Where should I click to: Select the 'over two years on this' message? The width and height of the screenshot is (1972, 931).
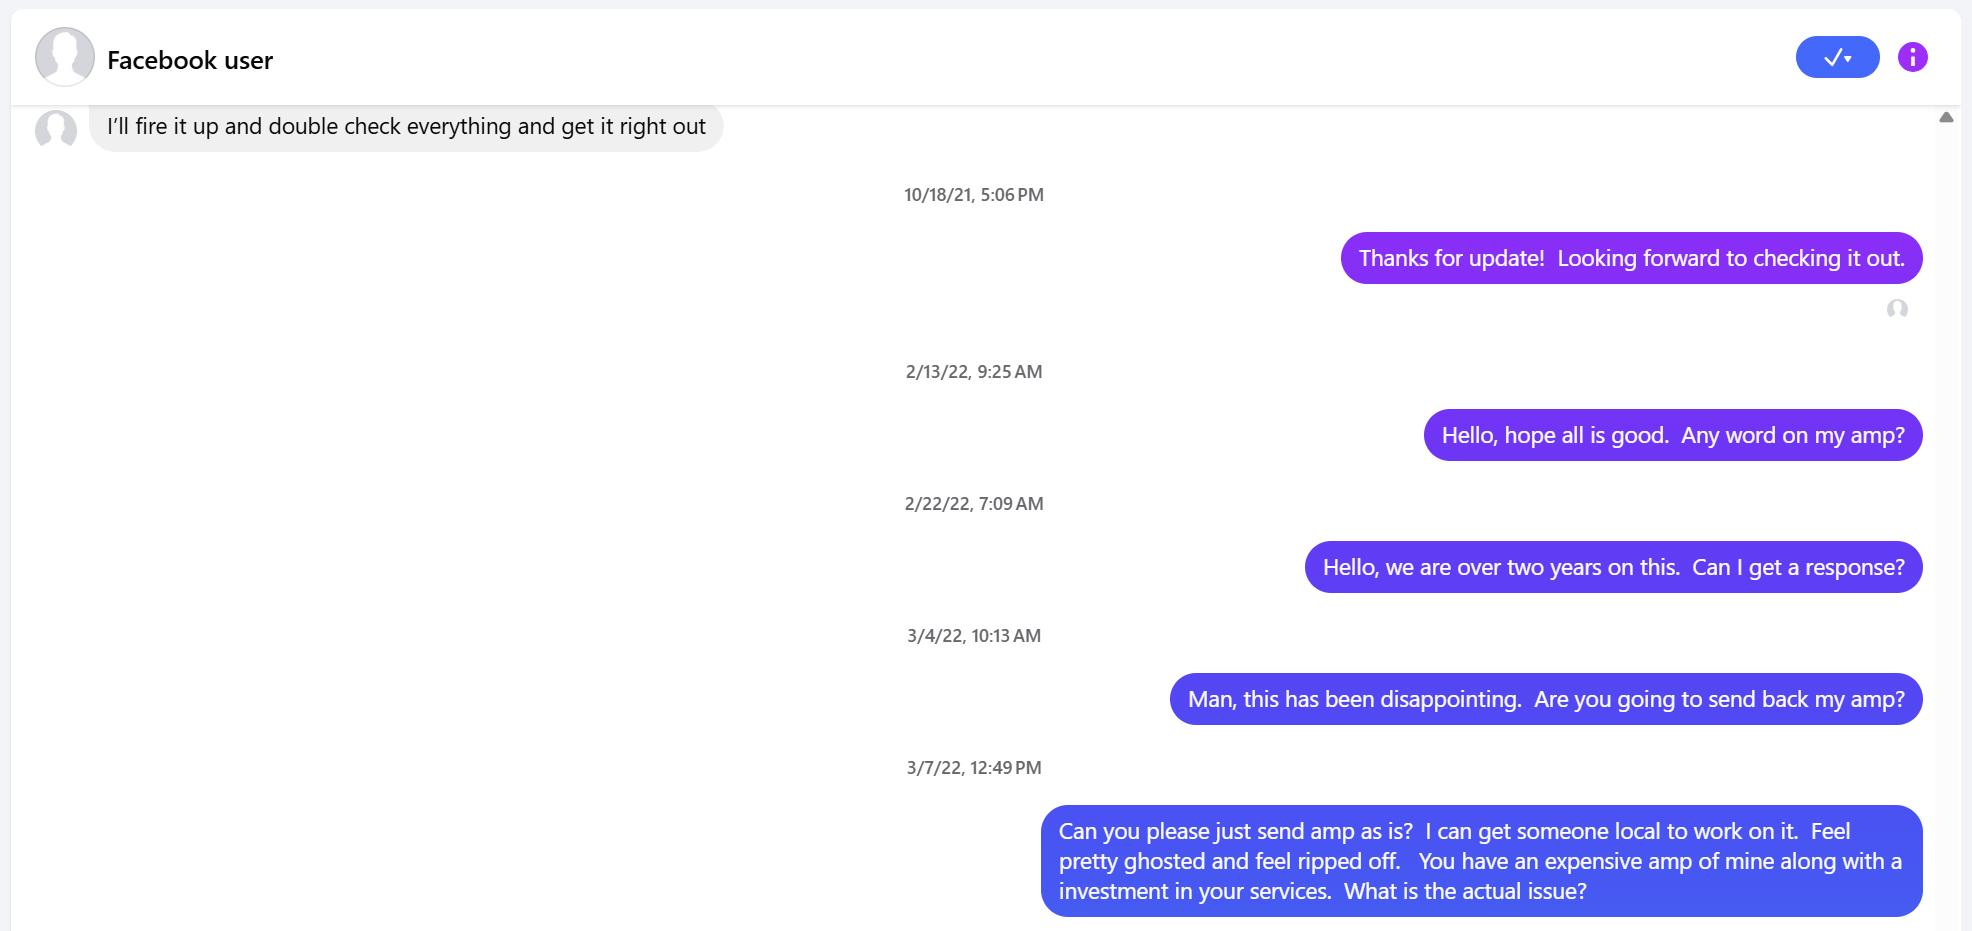(x=1612, y=567)
